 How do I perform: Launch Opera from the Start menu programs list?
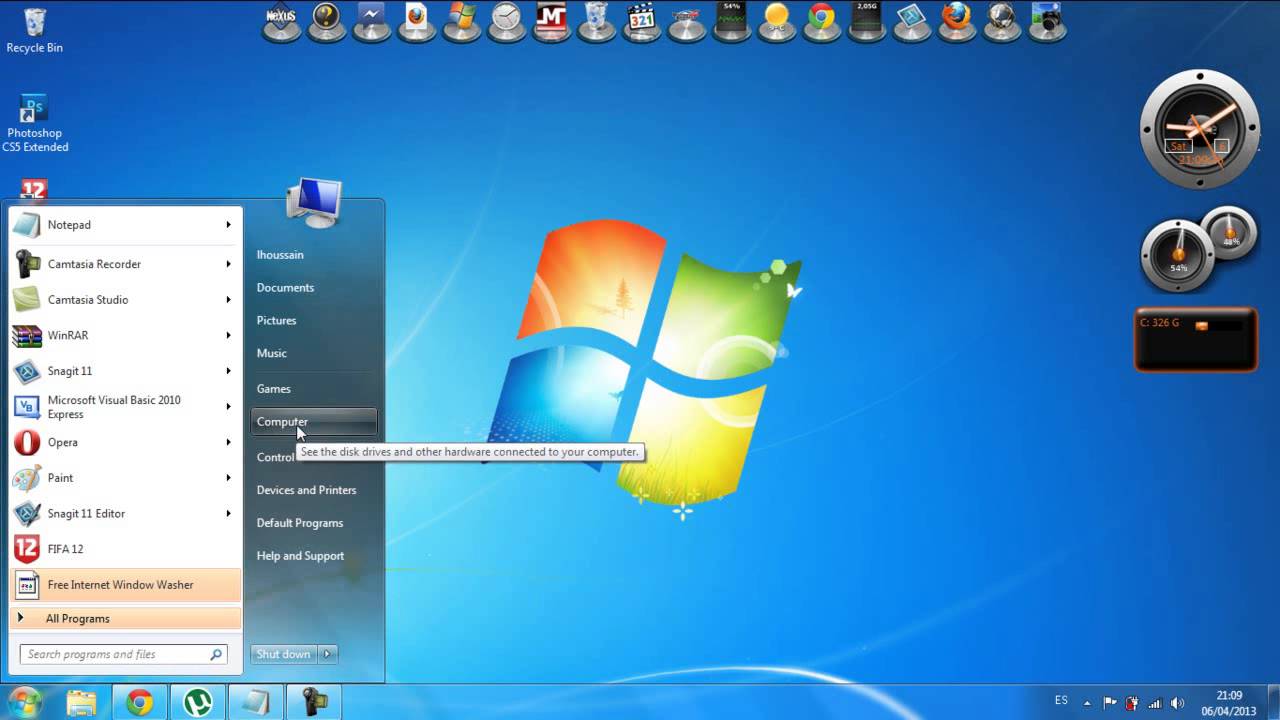click(125, 442)
